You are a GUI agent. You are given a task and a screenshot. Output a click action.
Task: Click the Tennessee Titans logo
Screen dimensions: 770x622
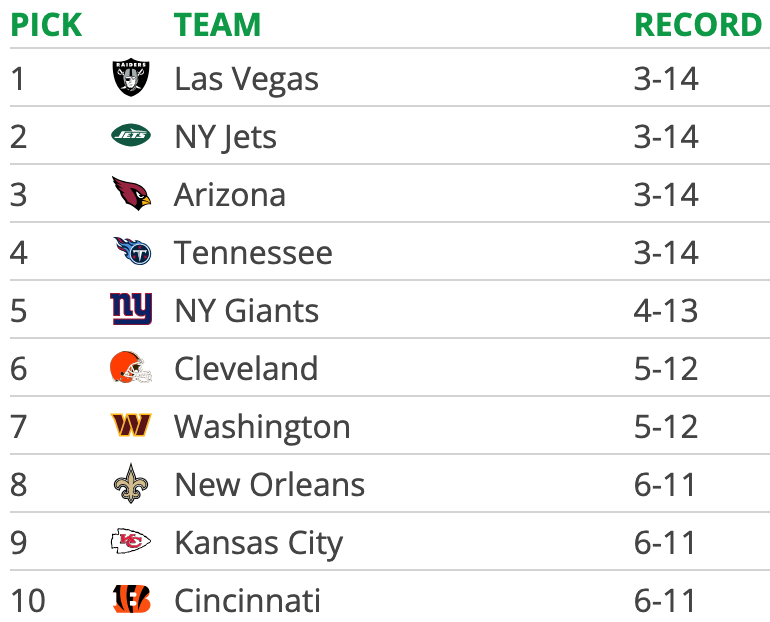point(131,252)
